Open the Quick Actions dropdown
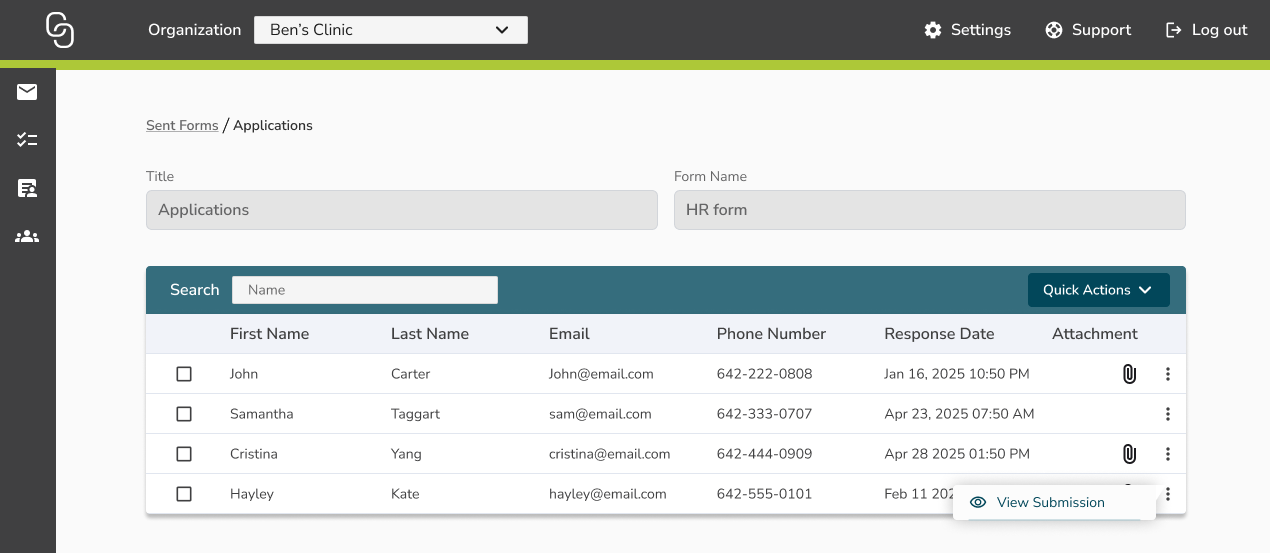Screen dimensions: 1270x553 [1098, 290]
